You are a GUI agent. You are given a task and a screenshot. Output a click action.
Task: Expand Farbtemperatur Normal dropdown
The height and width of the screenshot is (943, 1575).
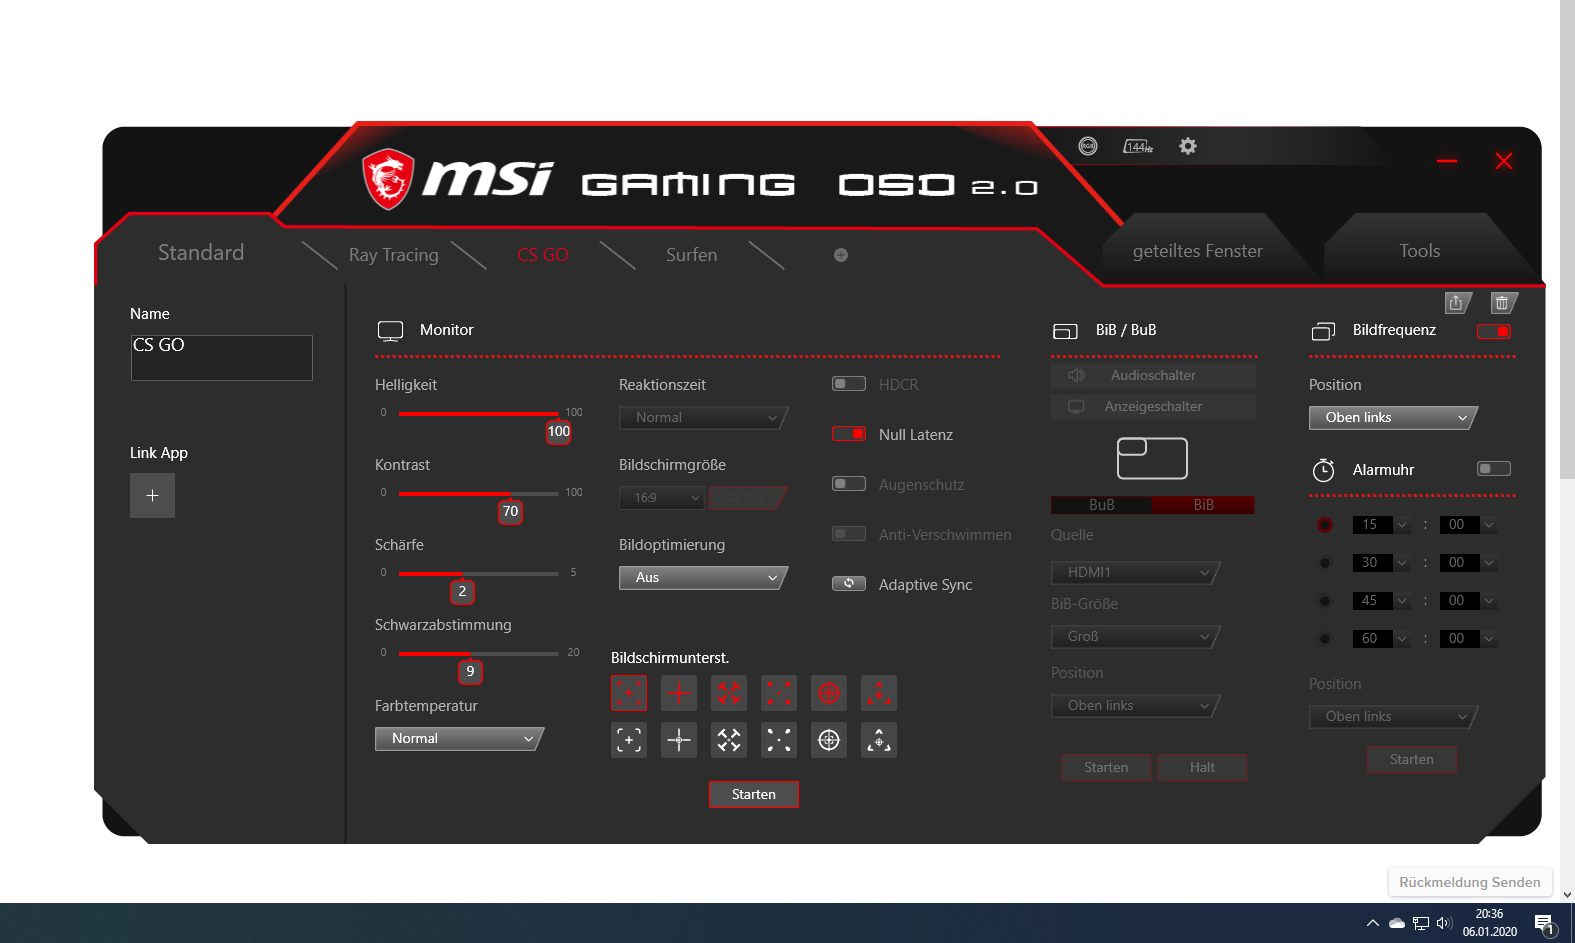tap(459, 739)
